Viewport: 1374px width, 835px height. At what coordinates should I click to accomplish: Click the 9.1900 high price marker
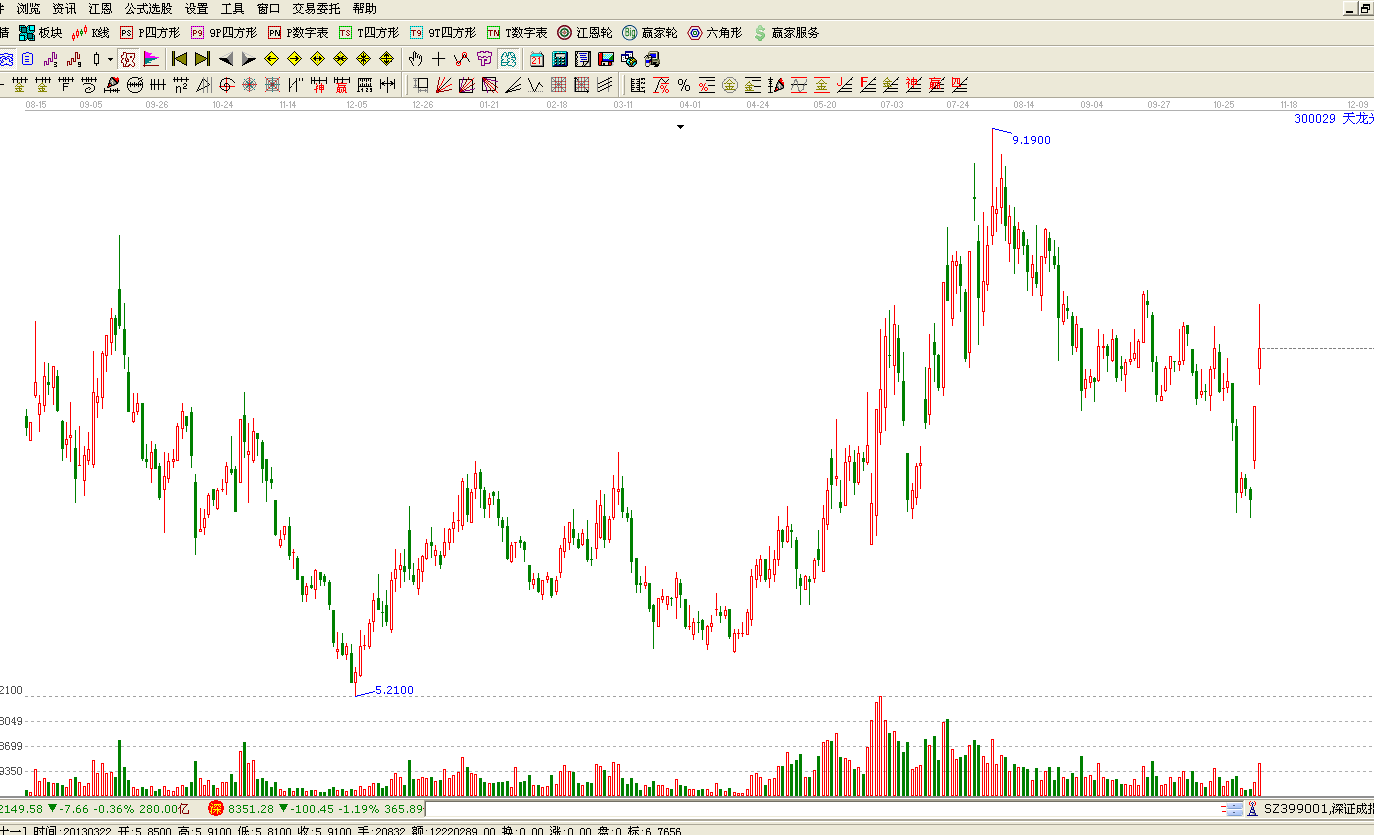point(1031,140)
